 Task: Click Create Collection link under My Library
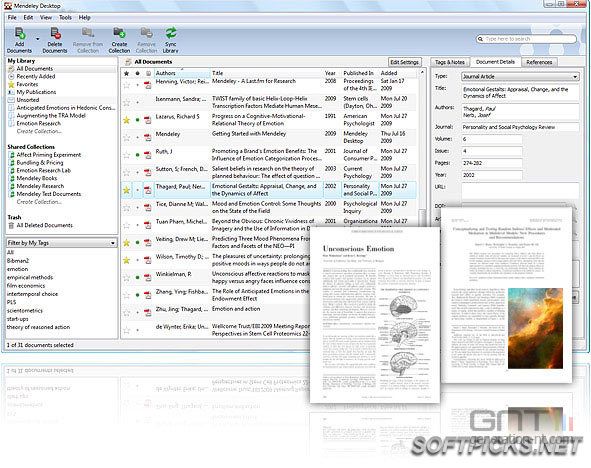coord(39,132)
